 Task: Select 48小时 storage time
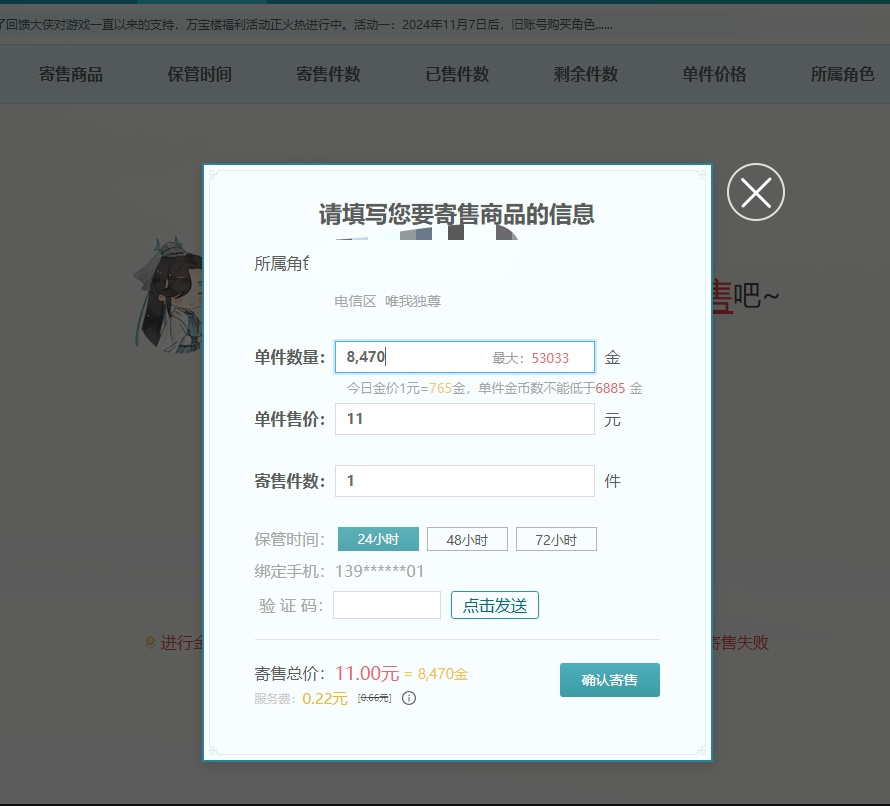coord(467,539)
